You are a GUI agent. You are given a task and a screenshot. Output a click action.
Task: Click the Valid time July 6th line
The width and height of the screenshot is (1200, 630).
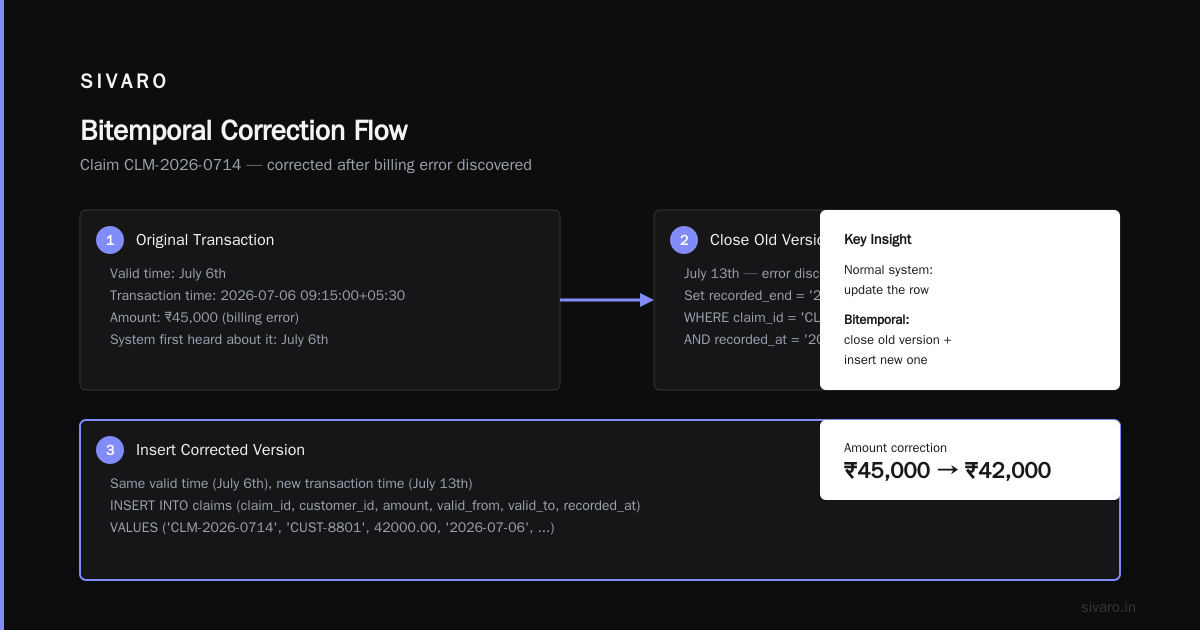tap(168, 274)
